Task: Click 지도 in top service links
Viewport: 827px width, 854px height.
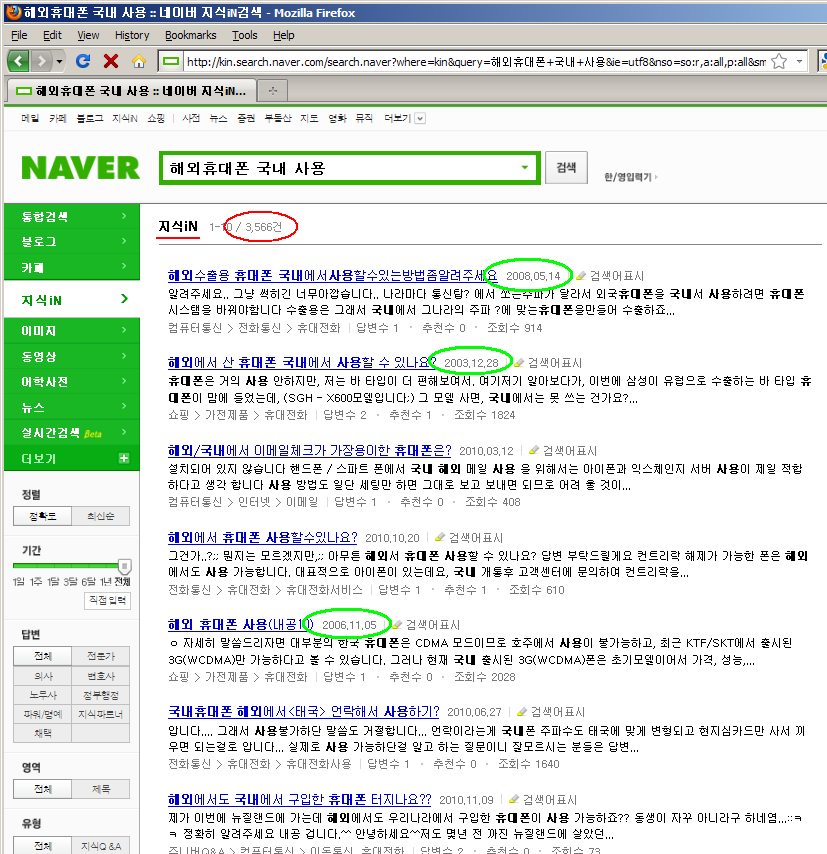Action: (x=309, y=118)
